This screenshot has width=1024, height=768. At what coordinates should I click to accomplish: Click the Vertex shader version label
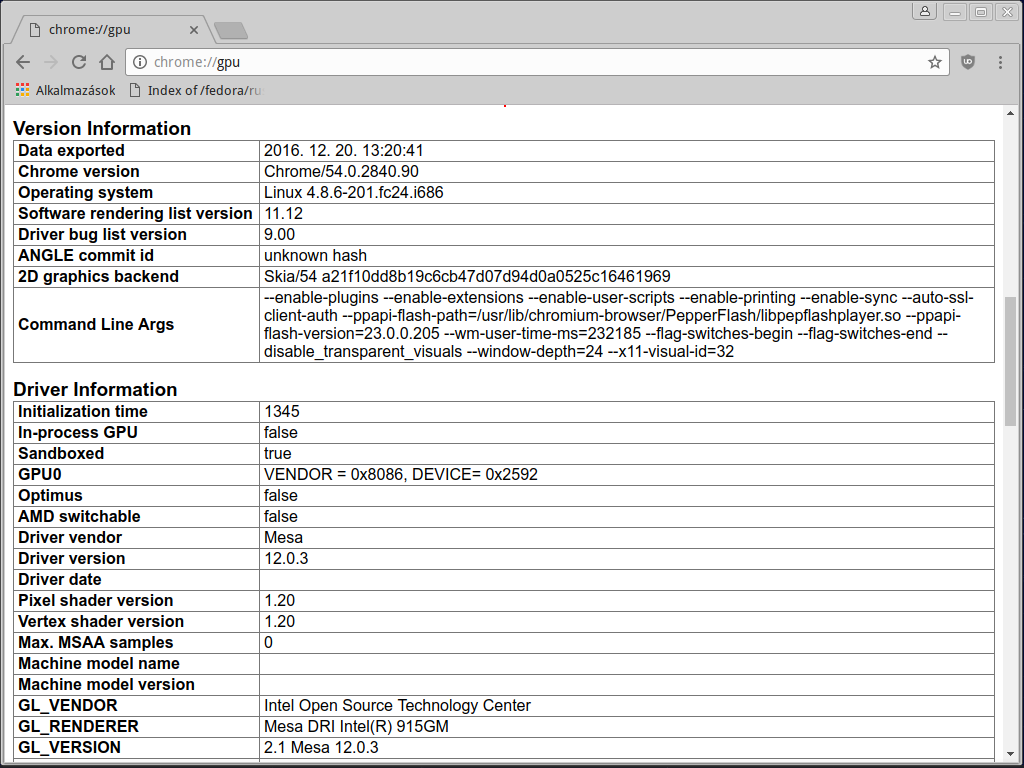click(x=101, y=621)
